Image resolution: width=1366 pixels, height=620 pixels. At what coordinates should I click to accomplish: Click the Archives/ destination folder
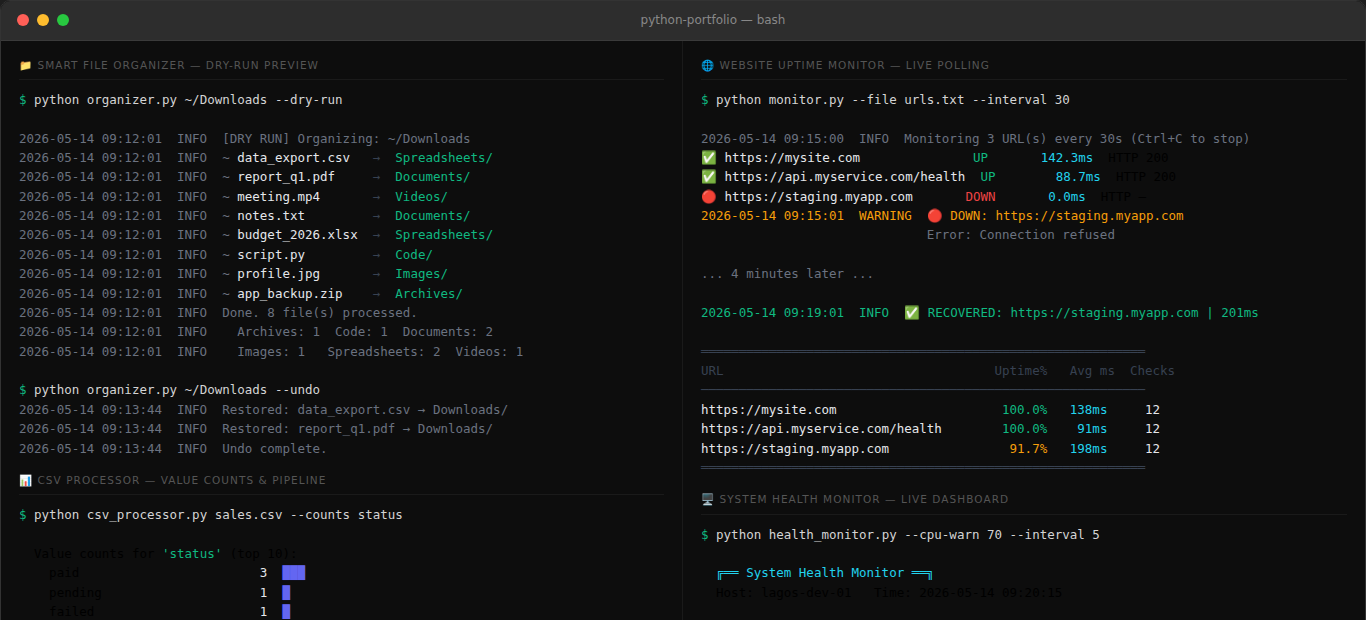point(429,294)
